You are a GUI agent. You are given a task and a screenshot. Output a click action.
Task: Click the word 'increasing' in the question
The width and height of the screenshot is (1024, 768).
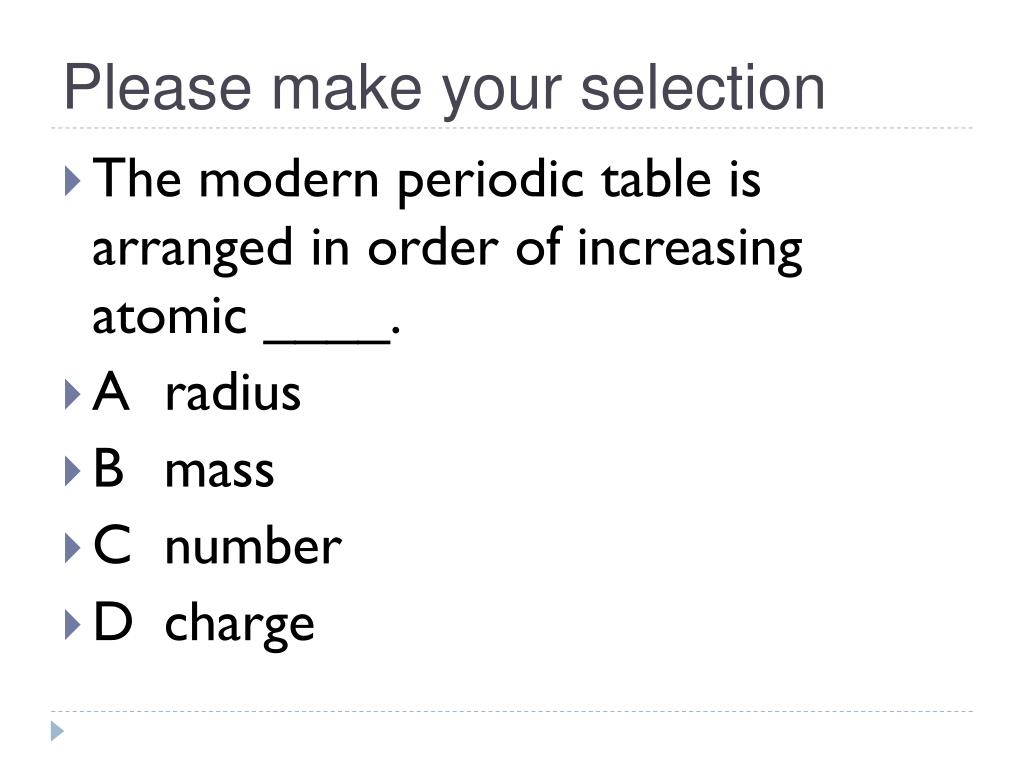tap(690, 251)
